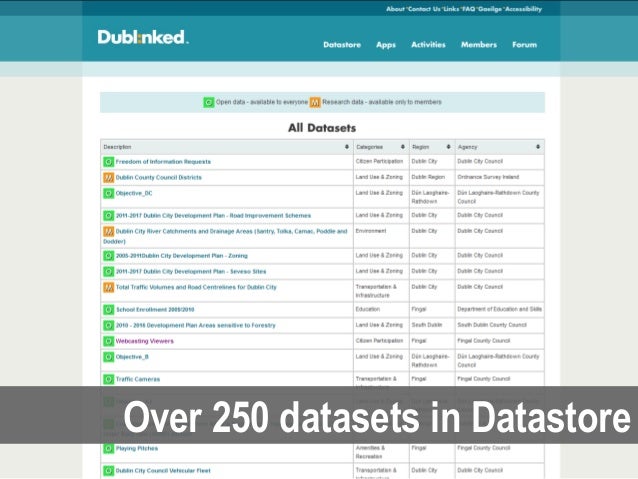
Task: Click open-data icon beside Traffic Cameras
Action: click(x=108, y=379)
